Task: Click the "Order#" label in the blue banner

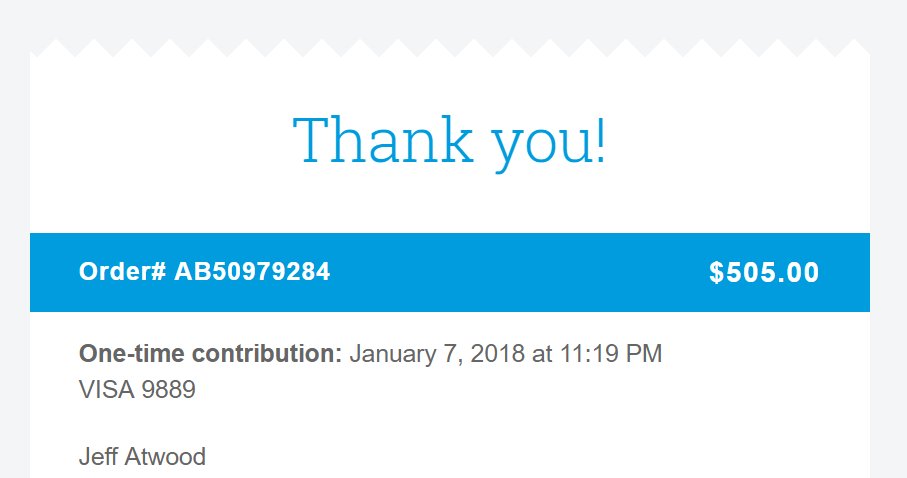Action: pos(122,272)
